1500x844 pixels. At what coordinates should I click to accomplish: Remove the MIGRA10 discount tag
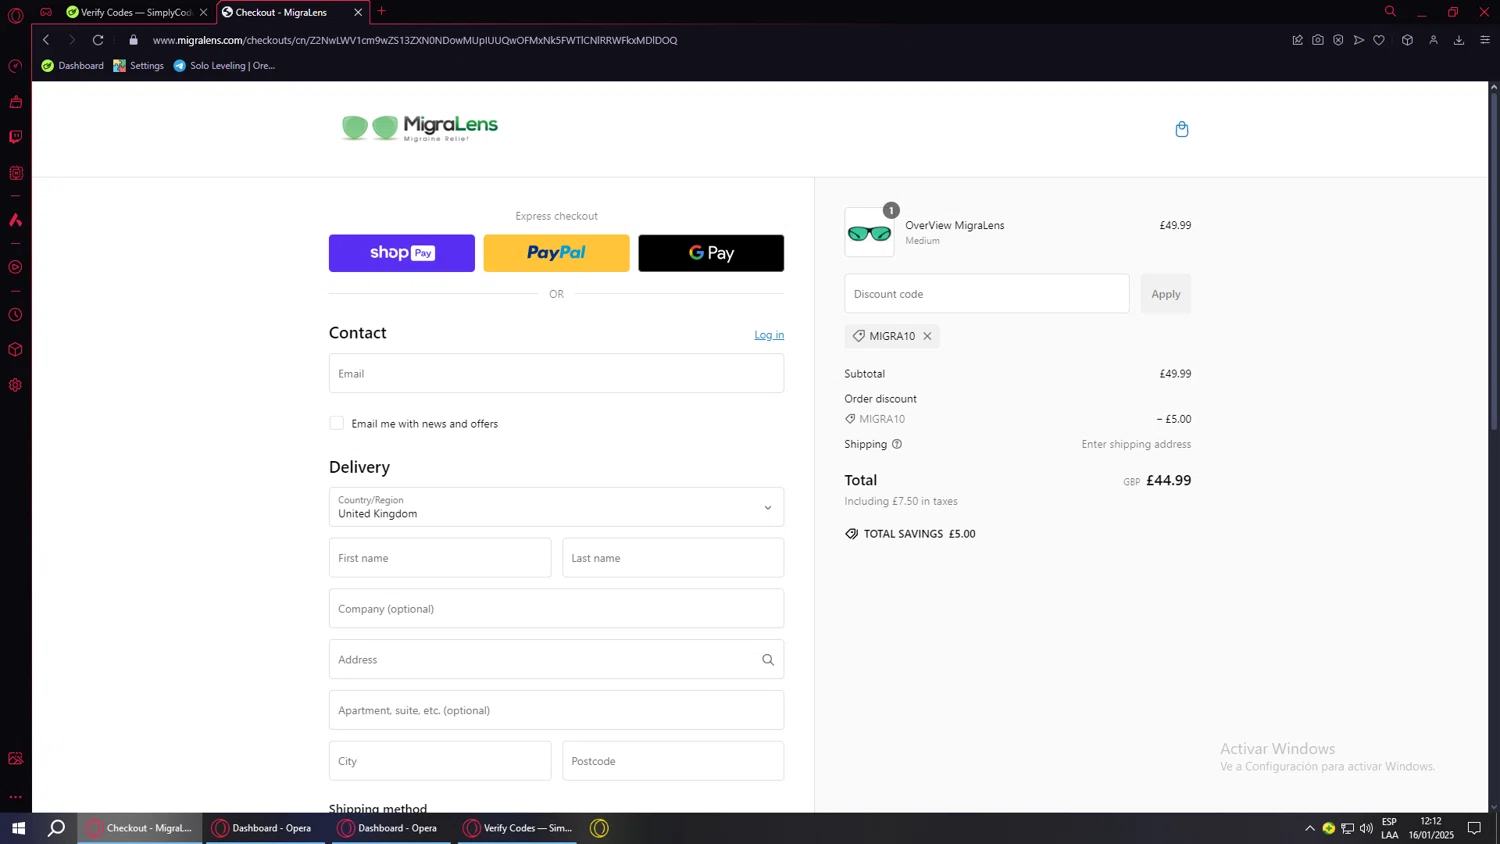(927, 336)
